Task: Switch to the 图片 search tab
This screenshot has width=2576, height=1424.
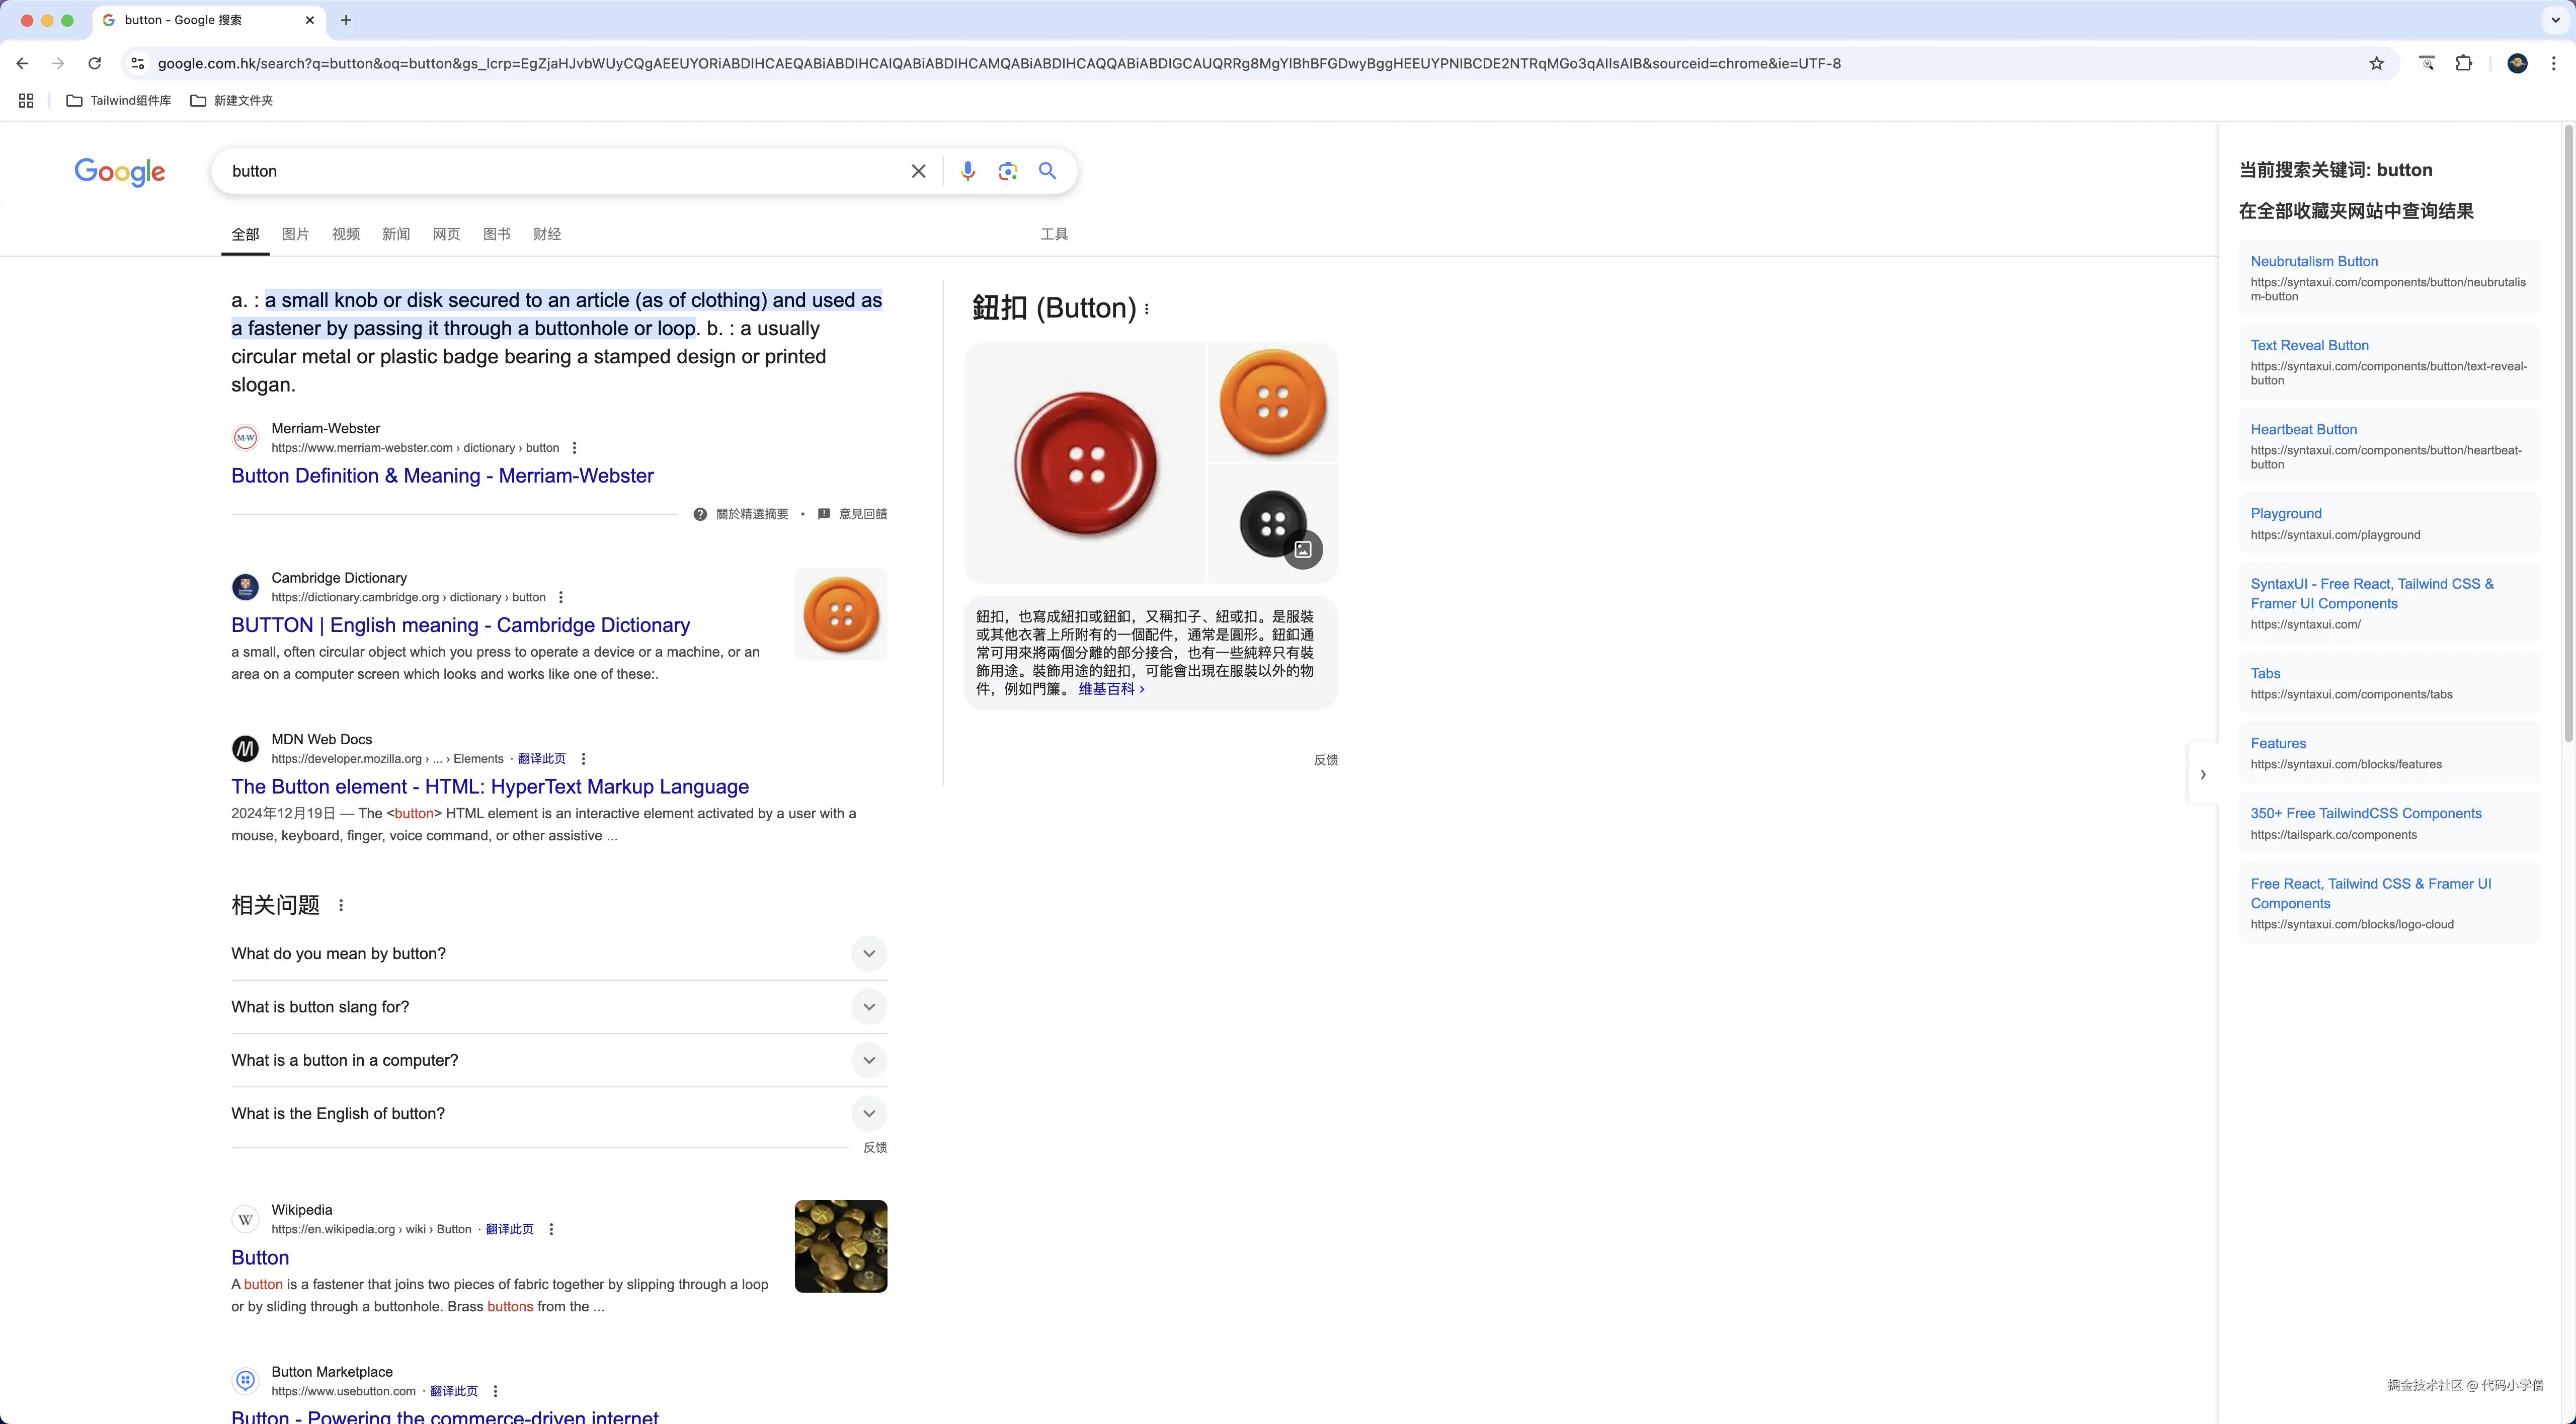Action: coord(295,233)
